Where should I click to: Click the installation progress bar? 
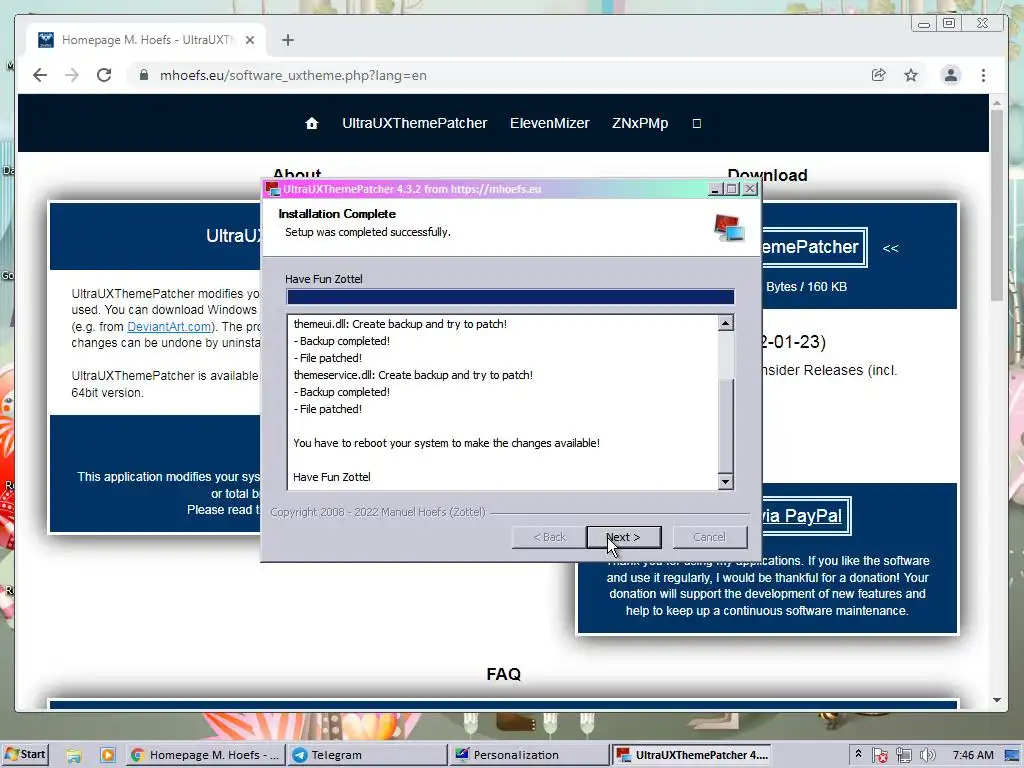coord(510,296)
